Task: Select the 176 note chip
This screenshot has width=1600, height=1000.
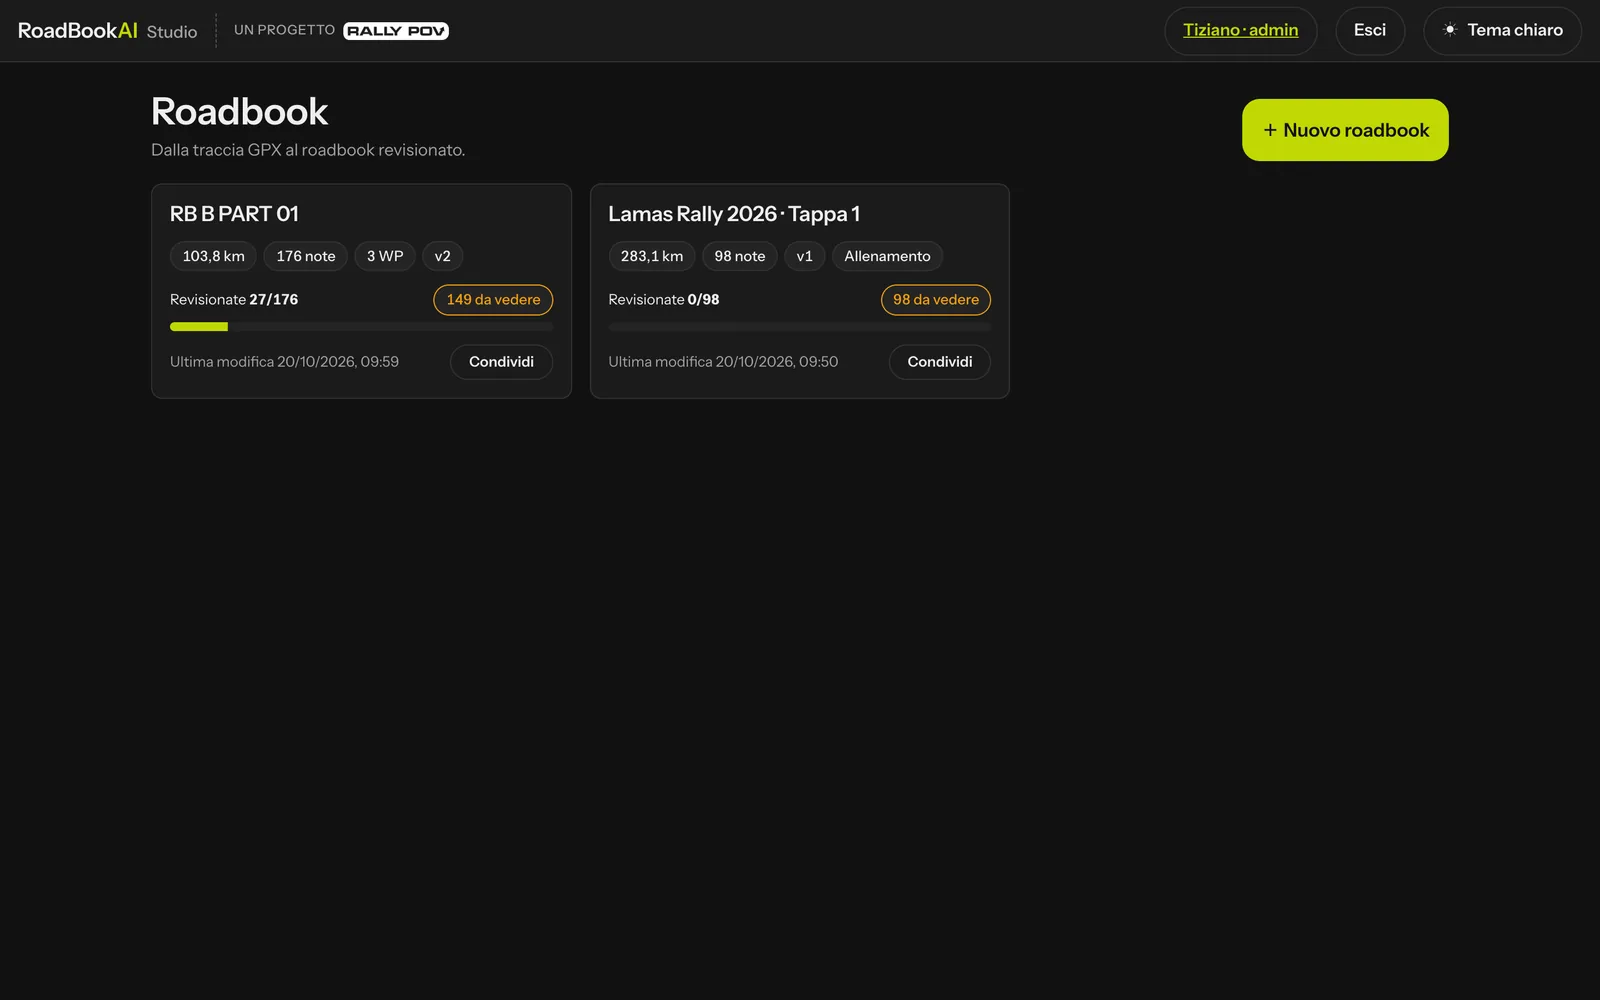Action: coord(306,256)
